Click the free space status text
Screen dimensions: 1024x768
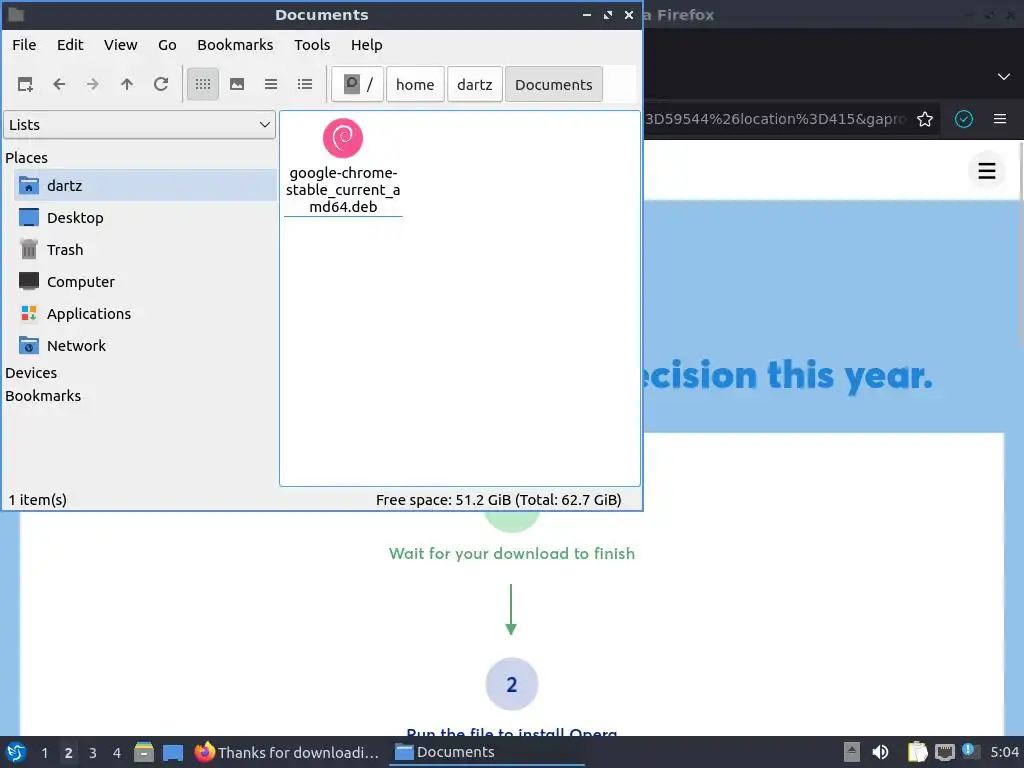pos(499,500)
